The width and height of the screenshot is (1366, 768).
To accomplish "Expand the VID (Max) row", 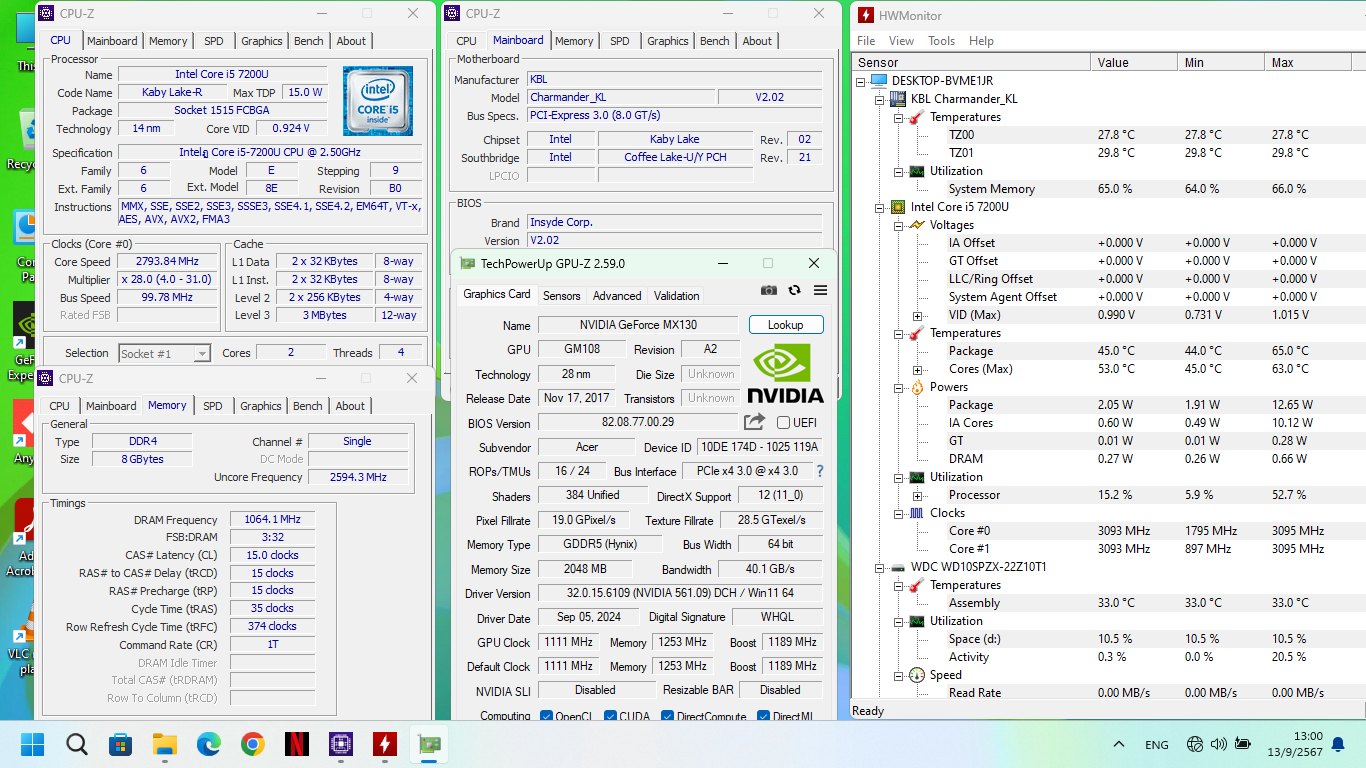I will point(917,315).
